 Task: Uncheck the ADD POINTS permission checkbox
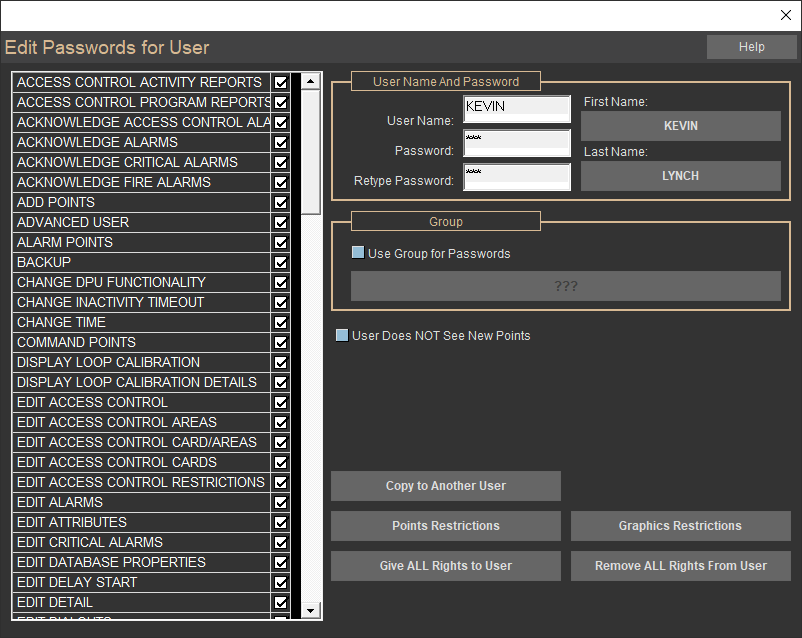click(x=281, y=202)
